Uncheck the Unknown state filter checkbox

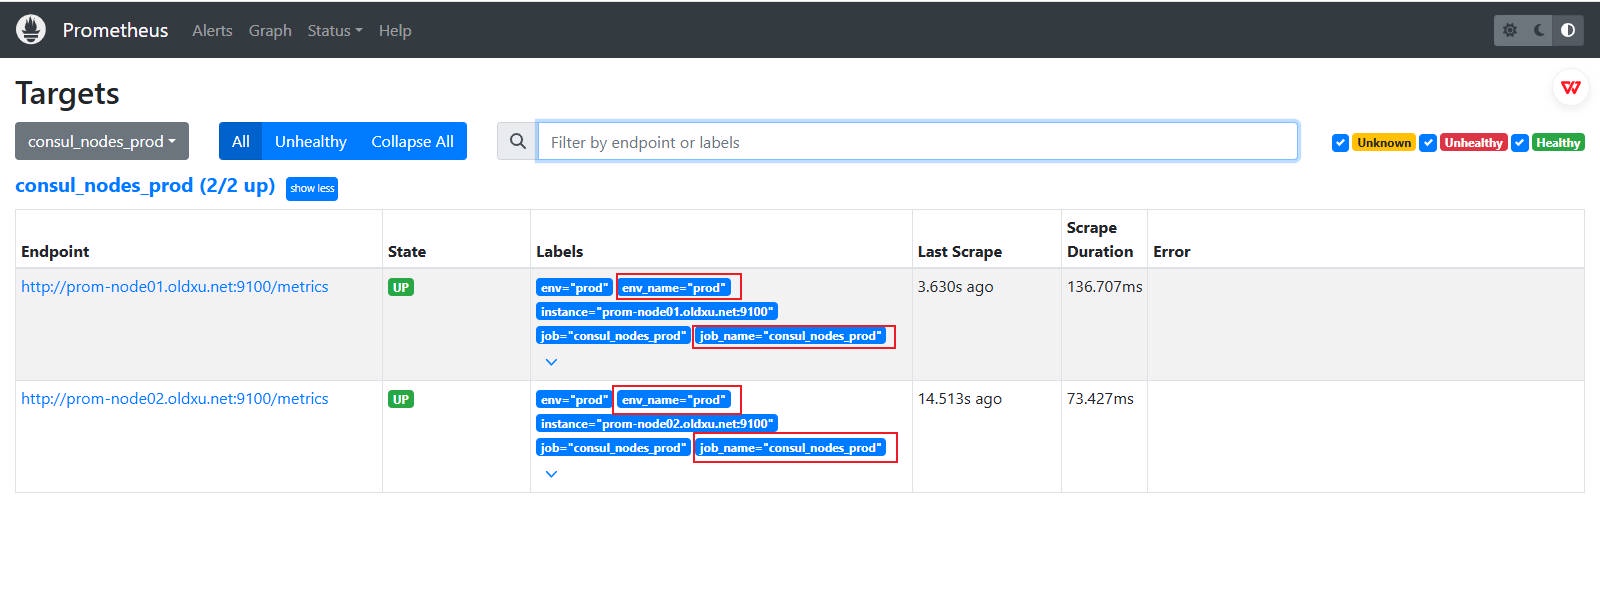pos(1340,143)
